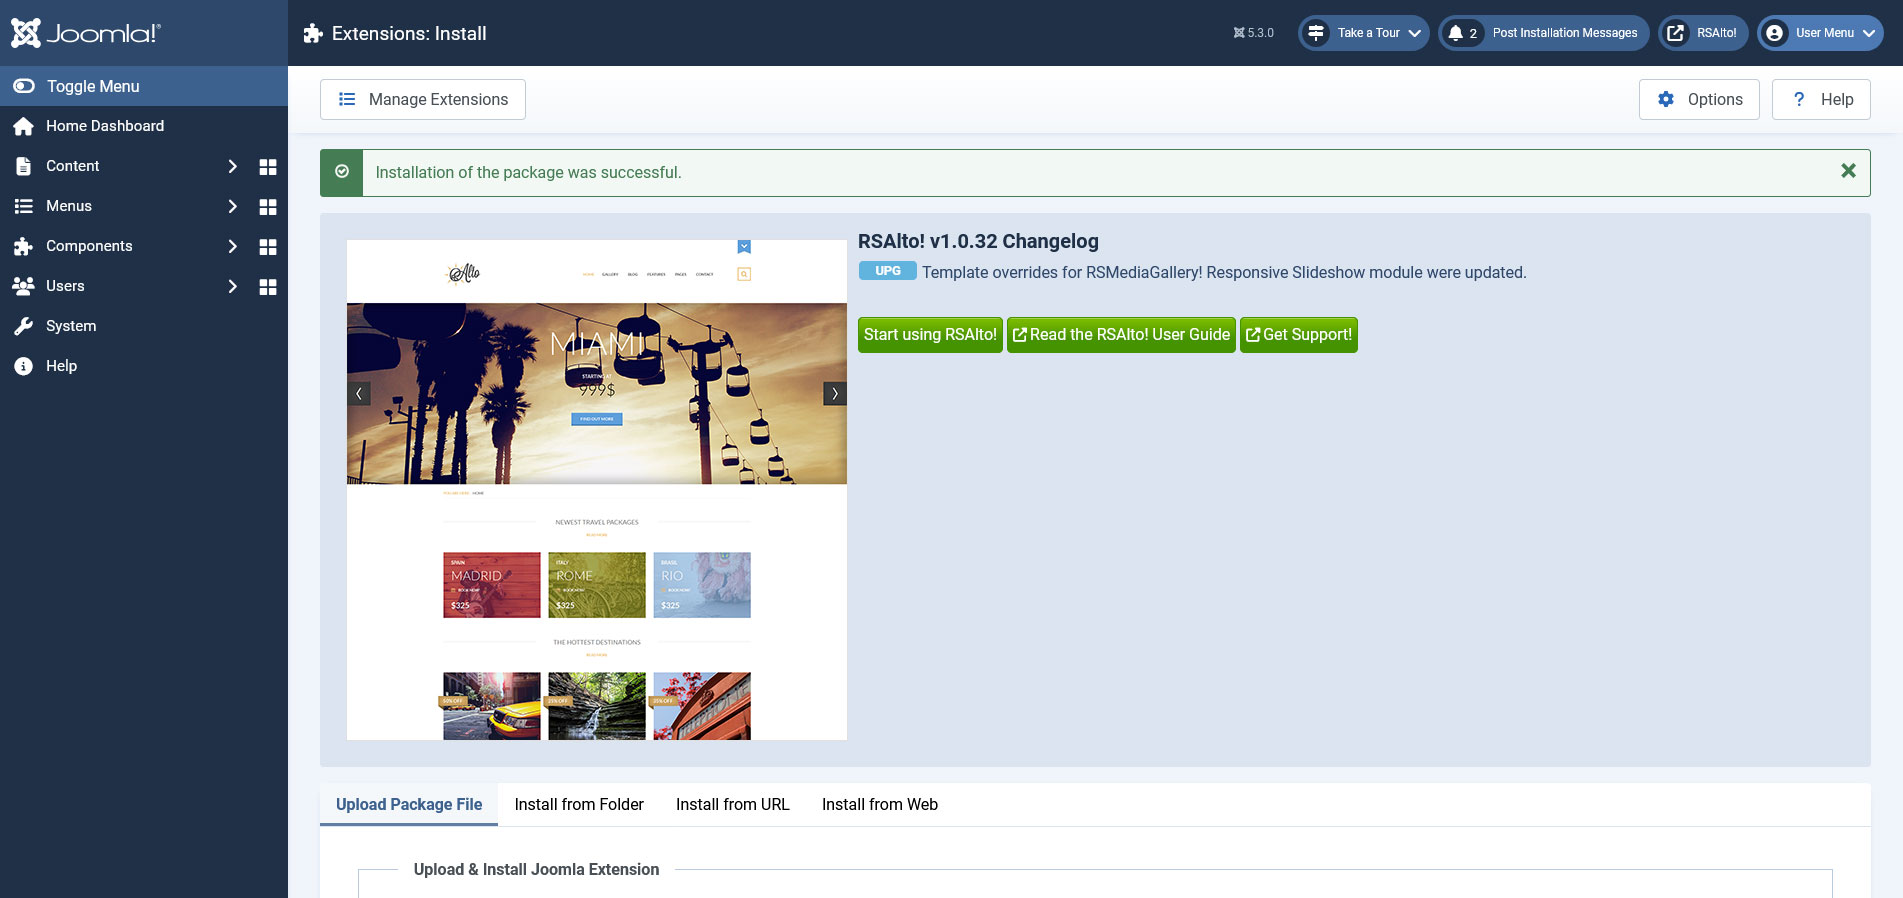Click the Extensions: Install page title

[x=409, y=33]
